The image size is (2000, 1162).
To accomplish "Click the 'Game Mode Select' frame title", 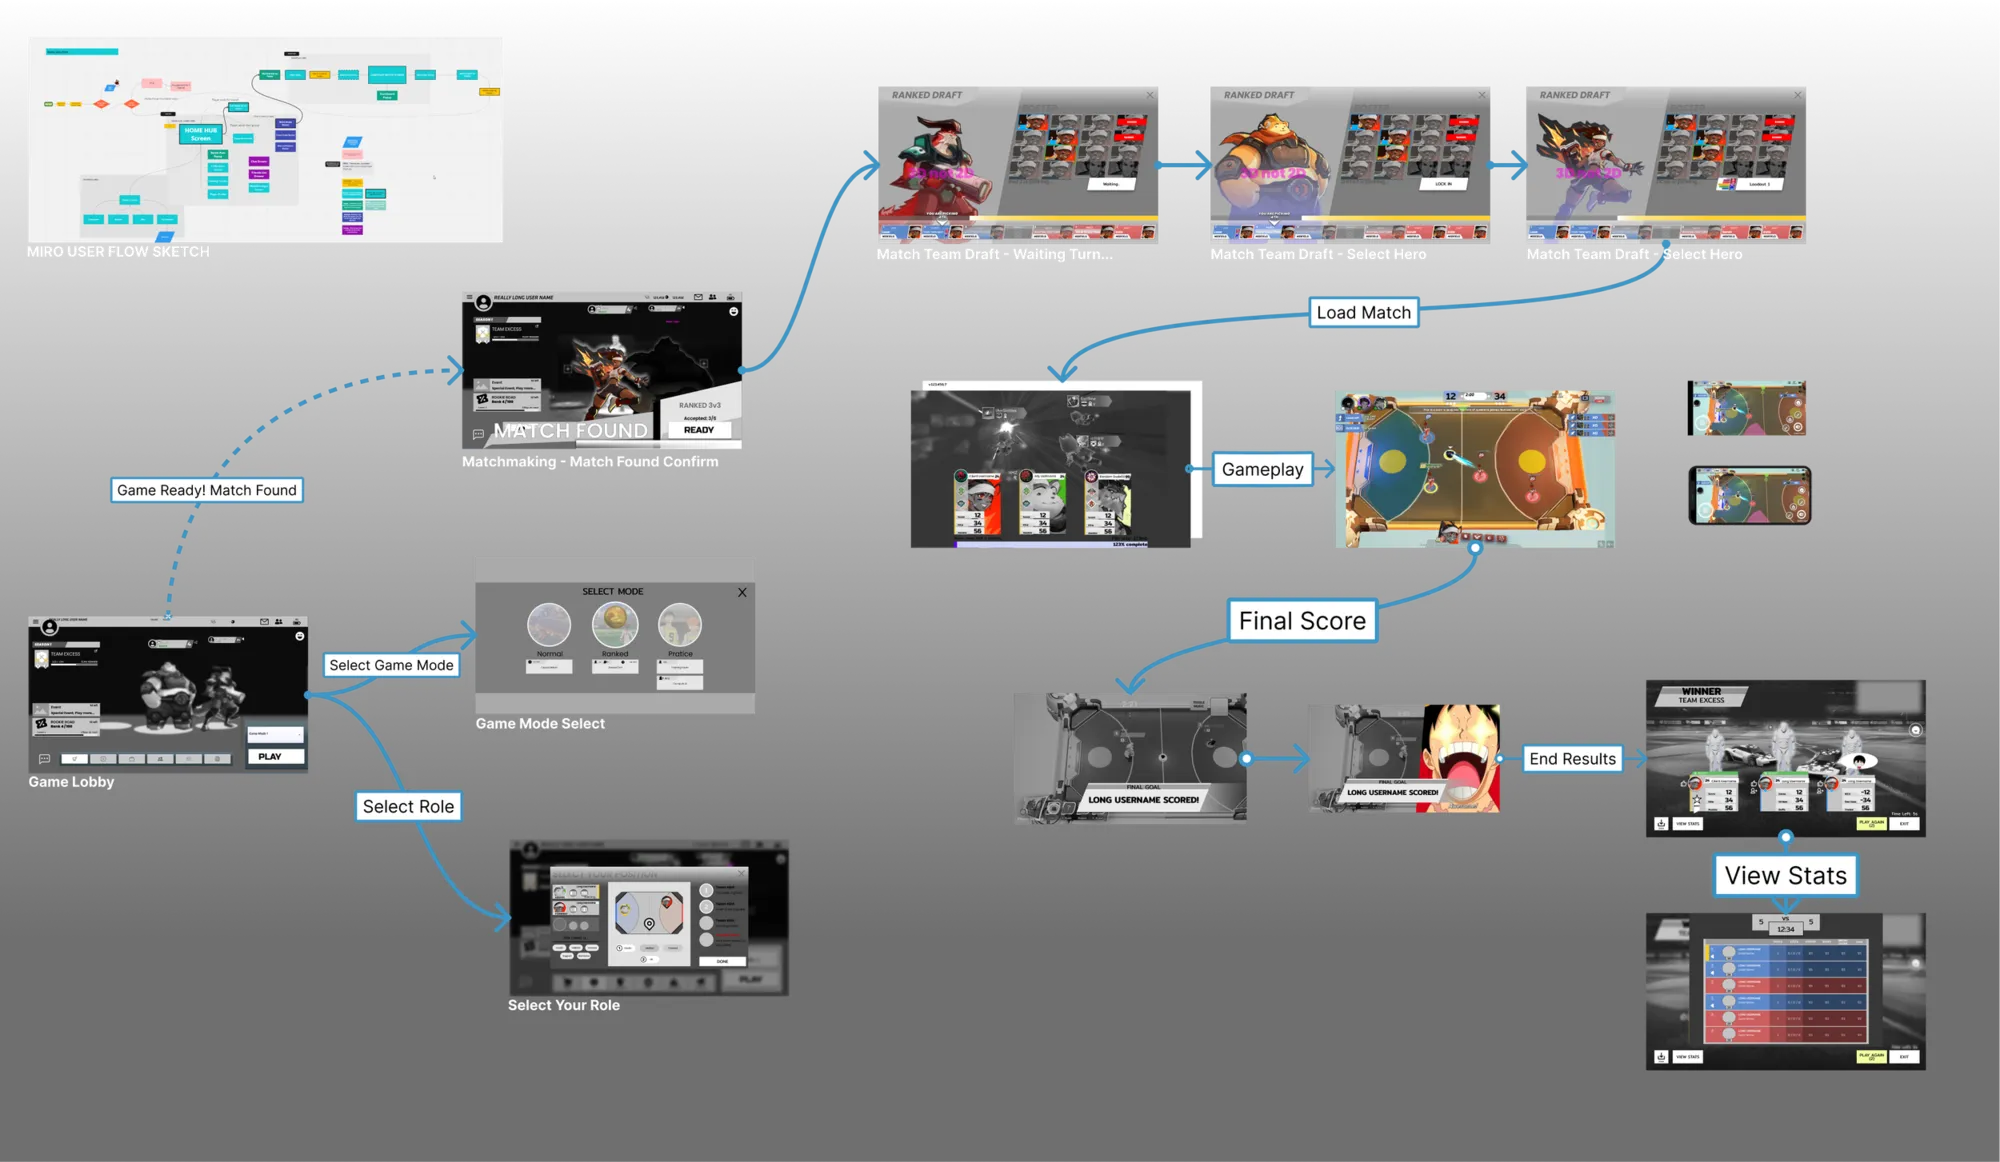I will point(540,723).
